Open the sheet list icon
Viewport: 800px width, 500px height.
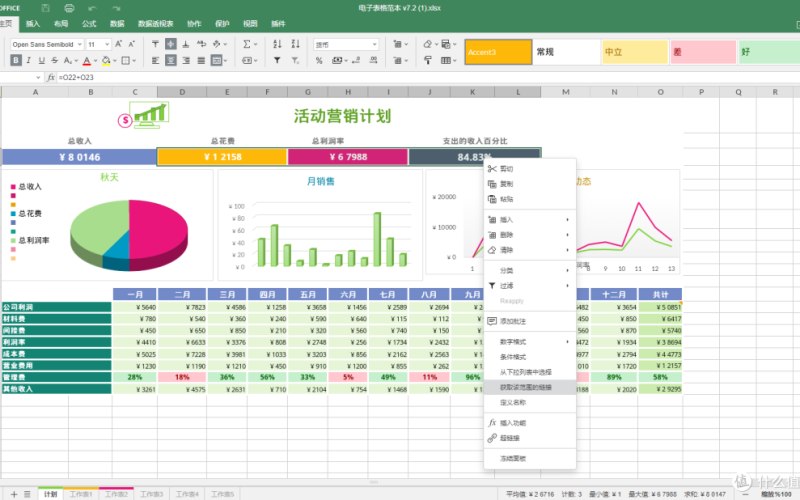(x=27, y=494)
